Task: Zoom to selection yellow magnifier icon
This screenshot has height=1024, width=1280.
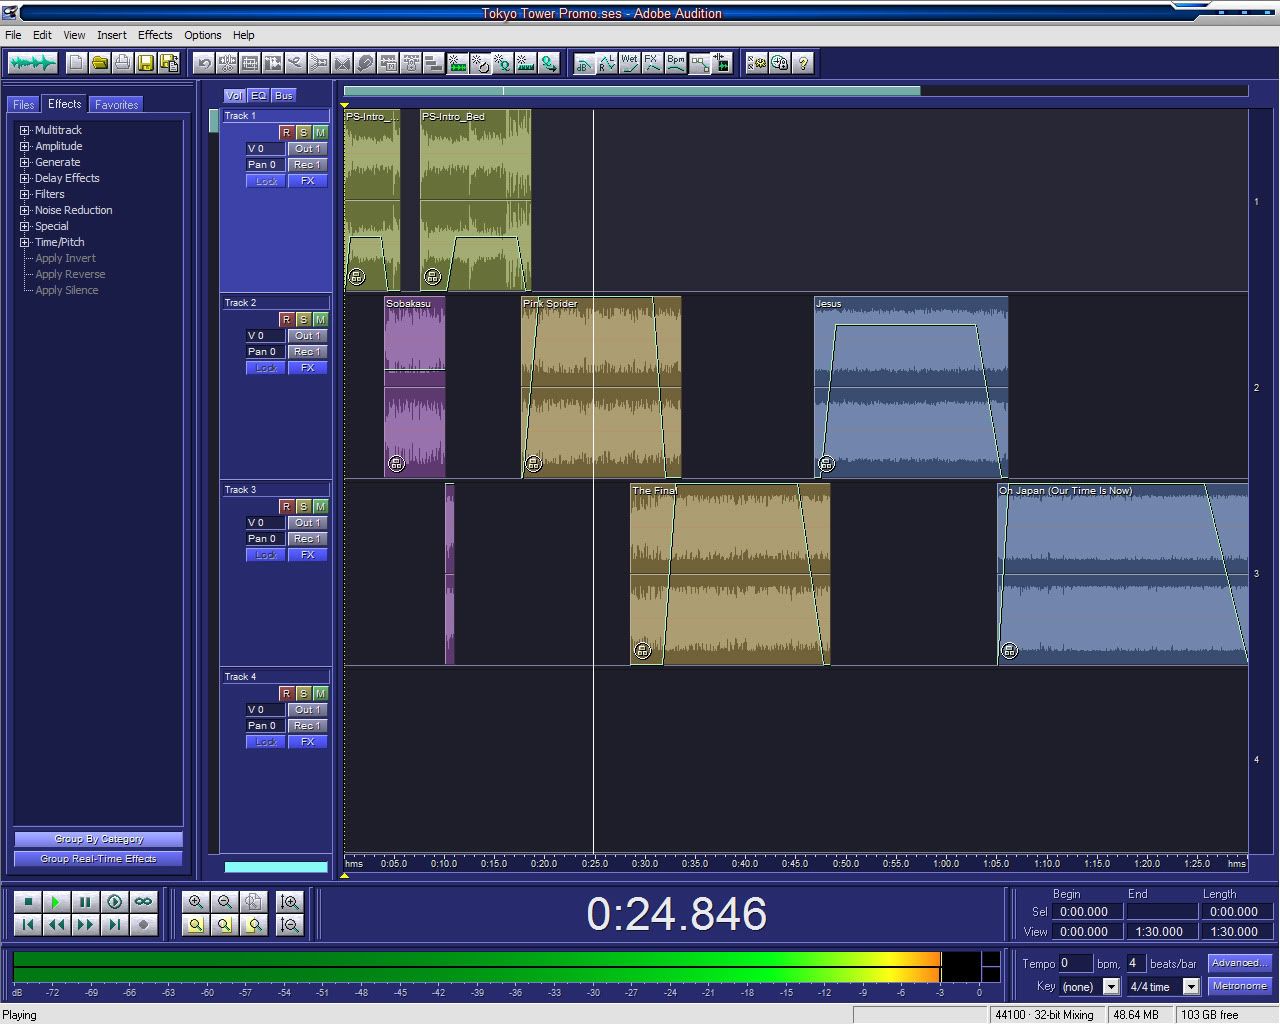Action: [196, 925]
